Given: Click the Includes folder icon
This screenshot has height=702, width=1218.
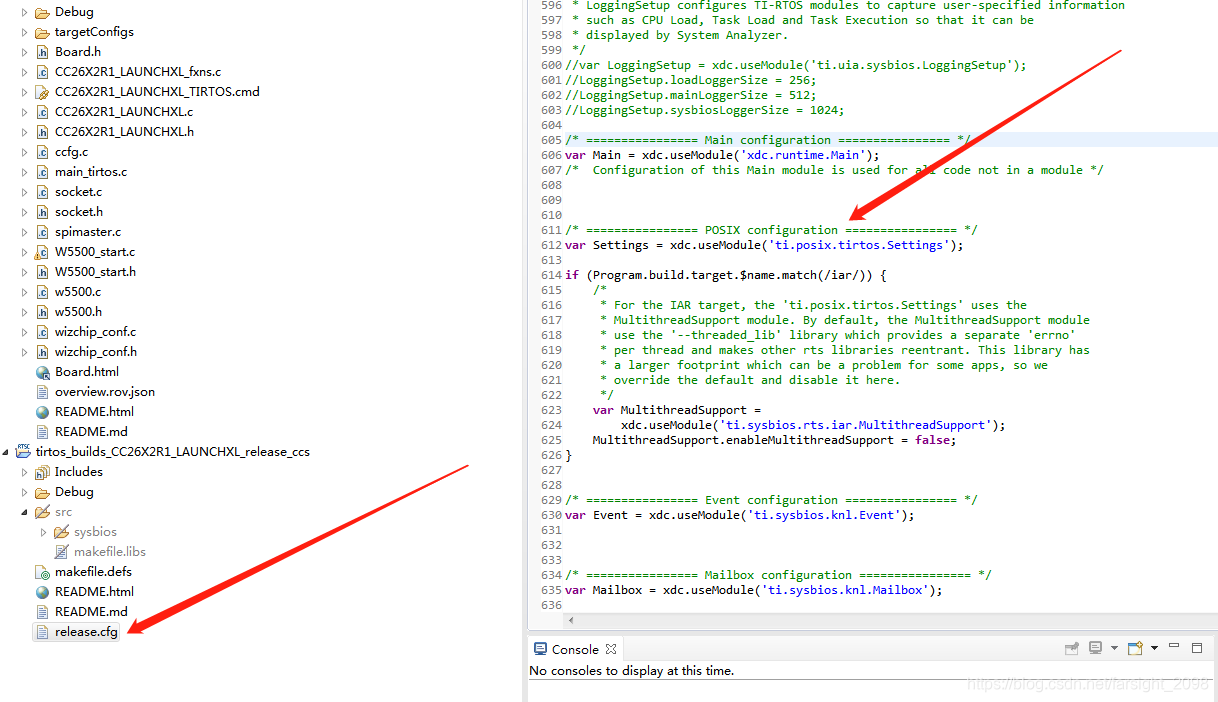Looking at the screenshot, I should [42, 472].
